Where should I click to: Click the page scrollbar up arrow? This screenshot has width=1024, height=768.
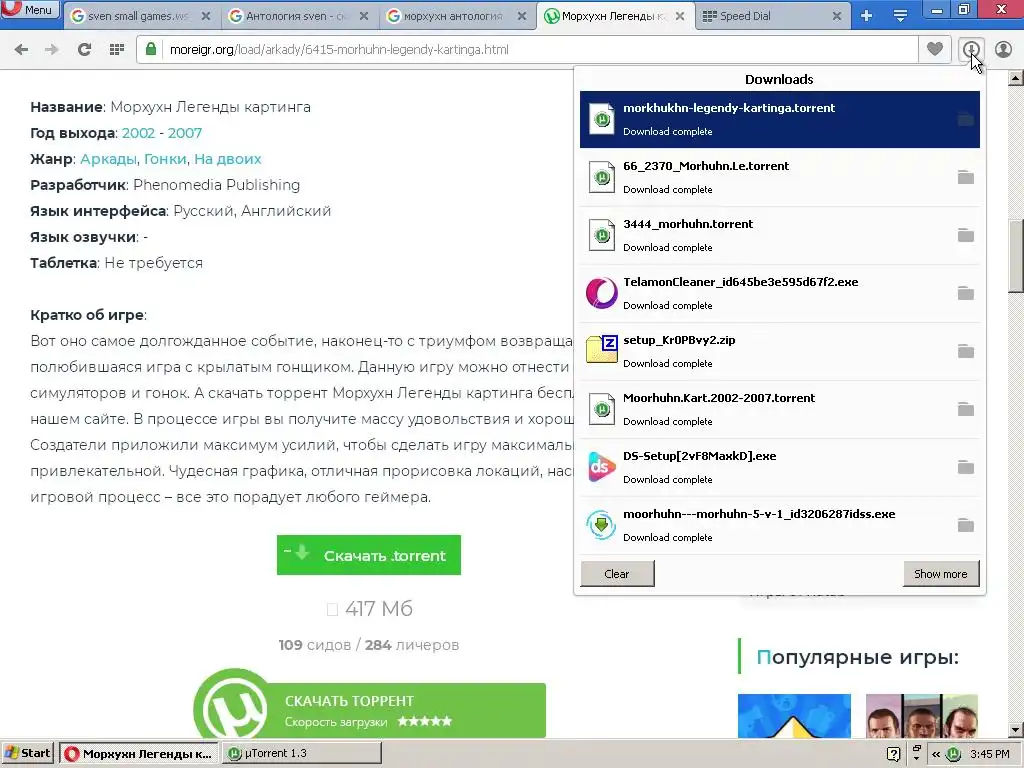point(1016,78)
